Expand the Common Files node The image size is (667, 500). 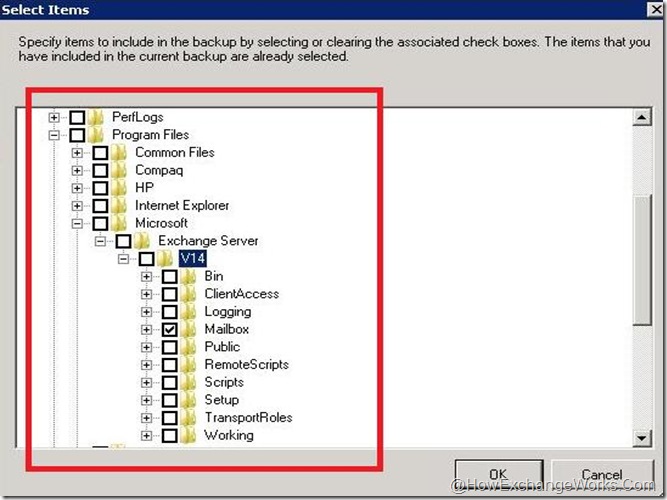coord(77,153)
